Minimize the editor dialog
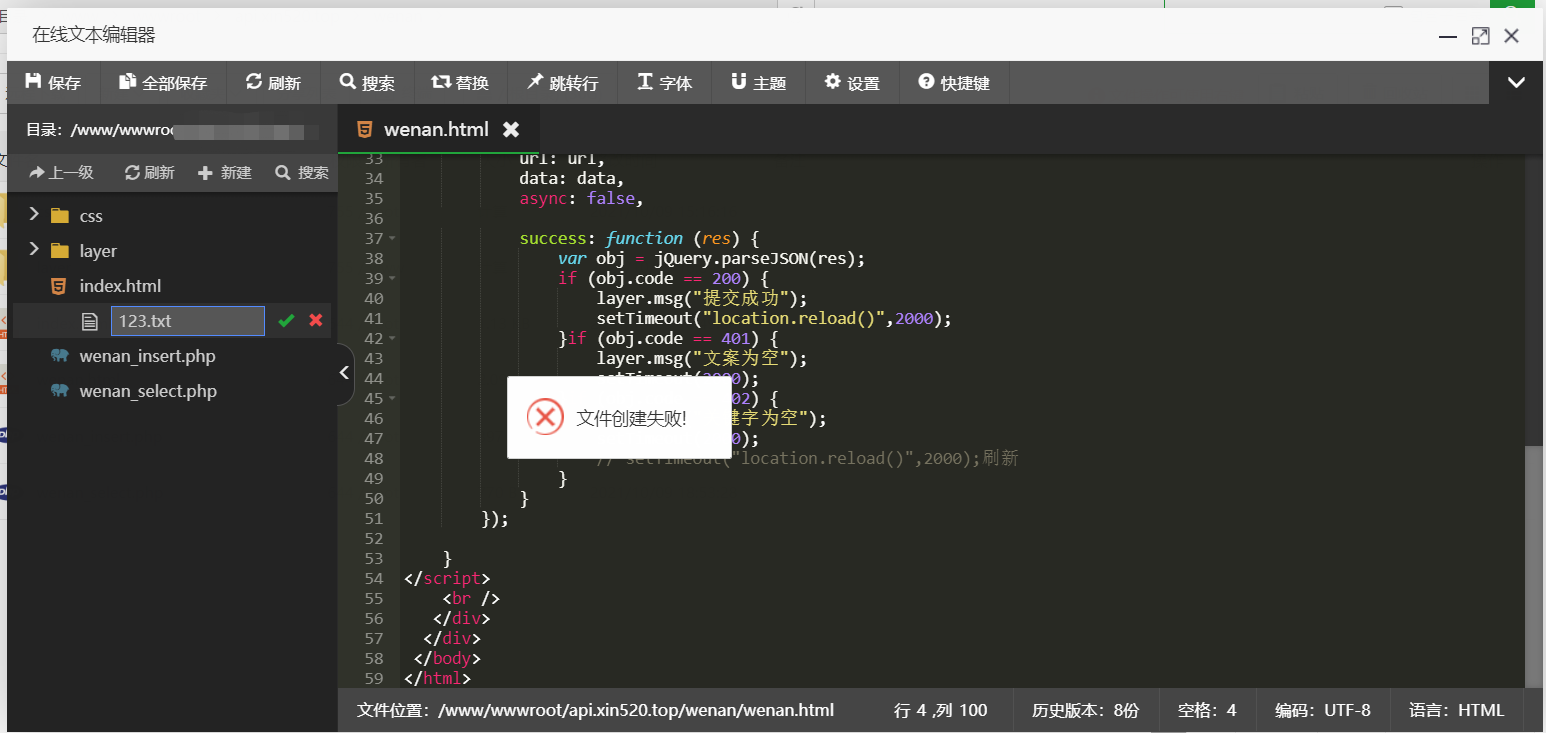This screenshot has width=1546, height=733. click(x=1448, y=36)
